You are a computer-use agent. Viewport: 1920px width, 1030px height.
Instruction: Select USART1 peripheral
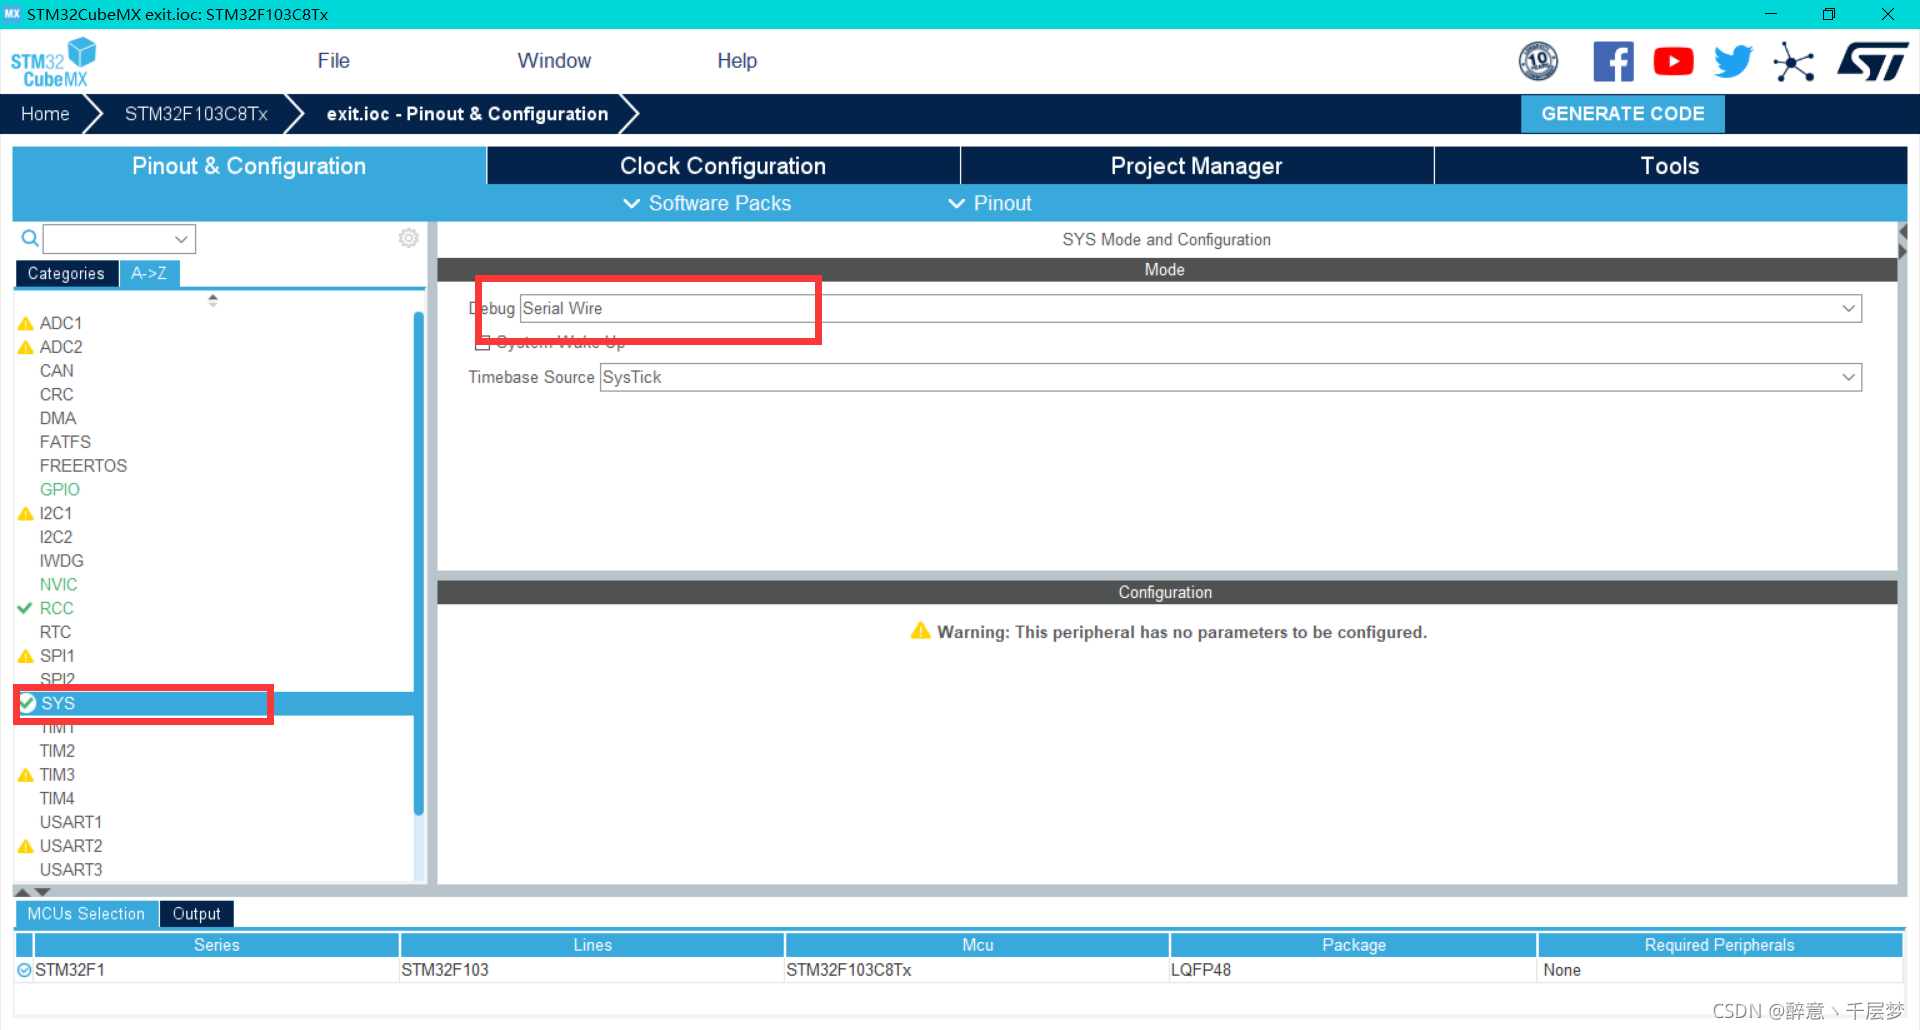click(x=71, y=822)
